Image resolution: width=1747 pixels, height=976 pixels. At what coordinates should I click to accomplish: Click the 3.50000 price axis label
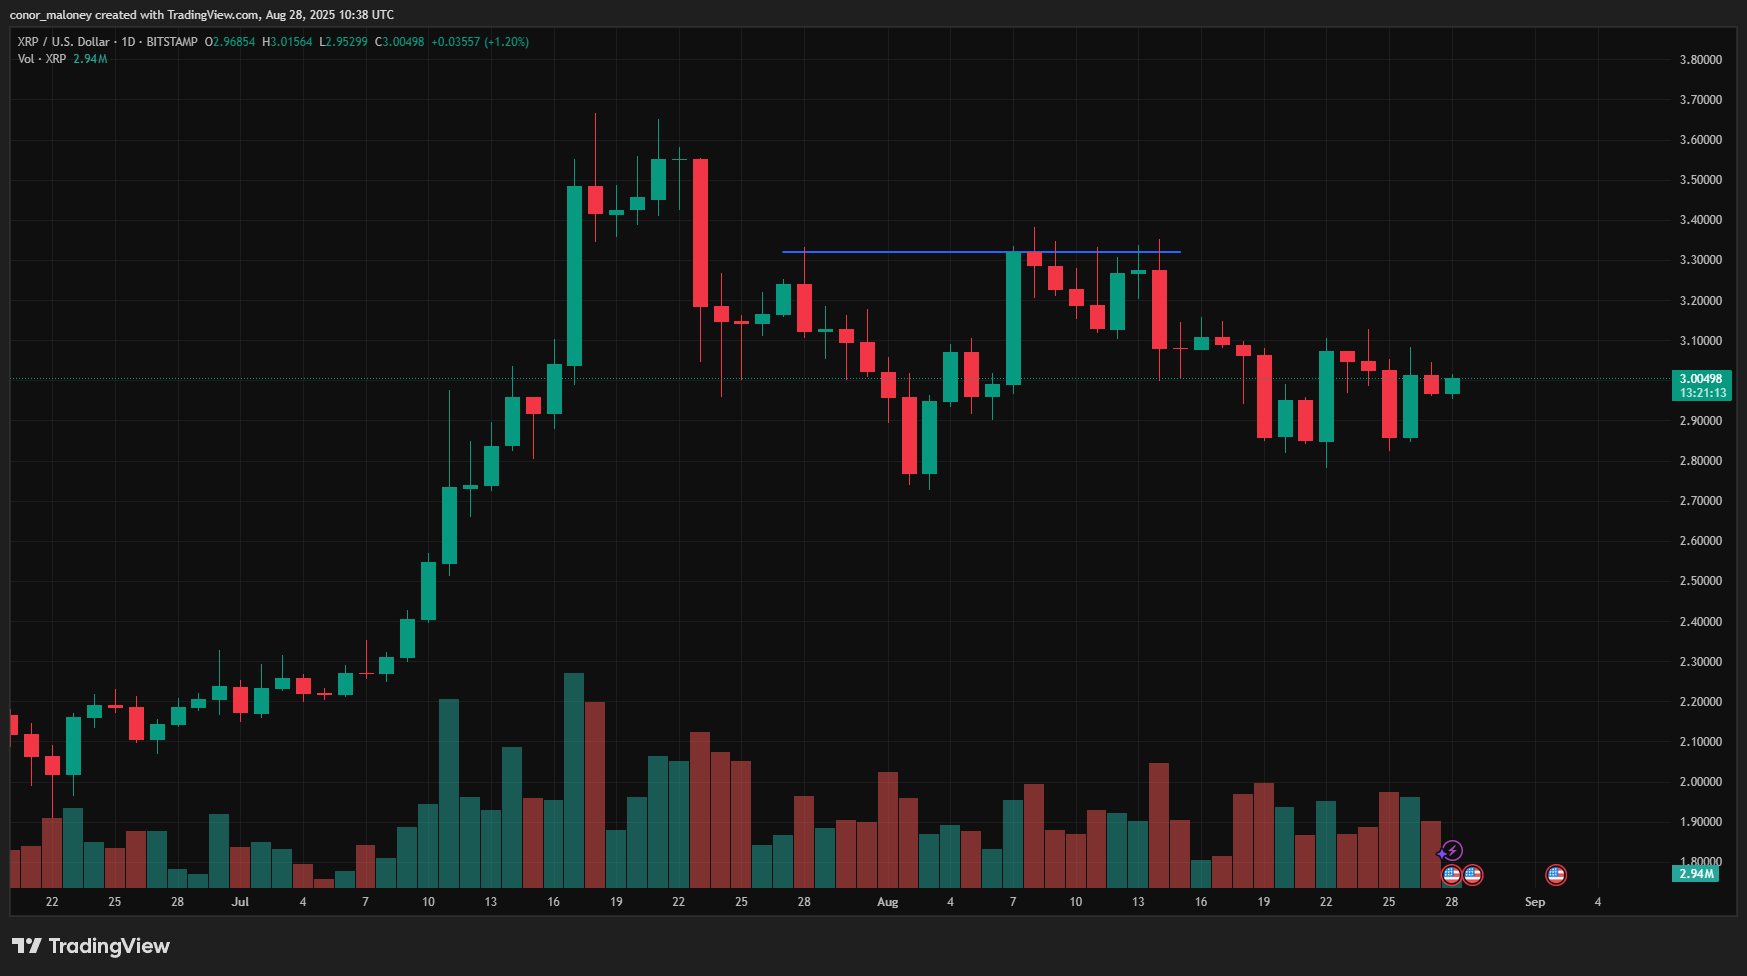tap(1701, 180)
